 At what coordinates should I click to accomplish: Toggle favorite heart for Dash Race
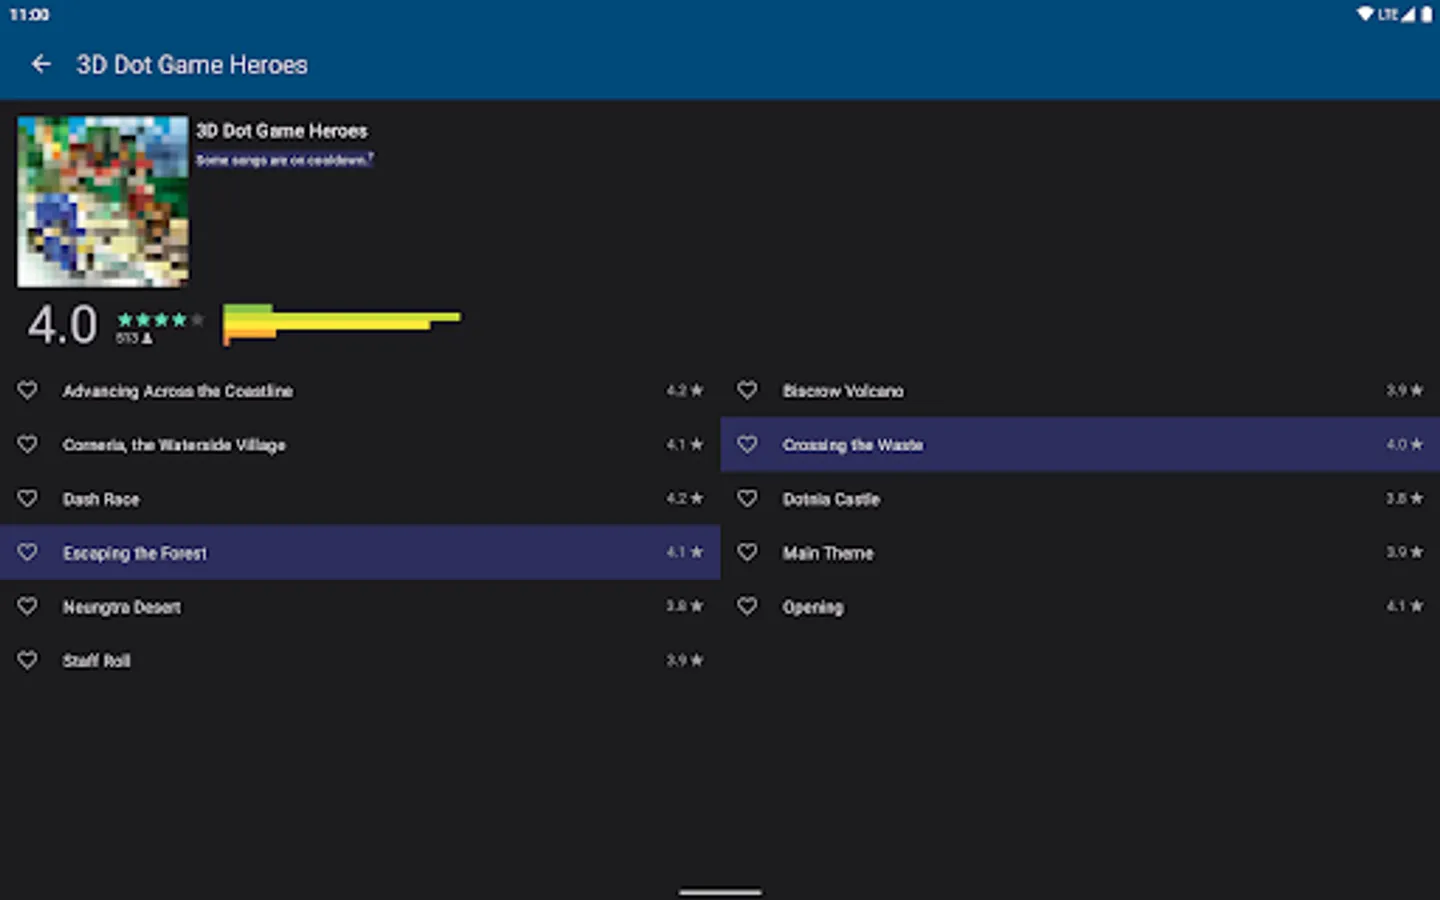click(28, 498)
